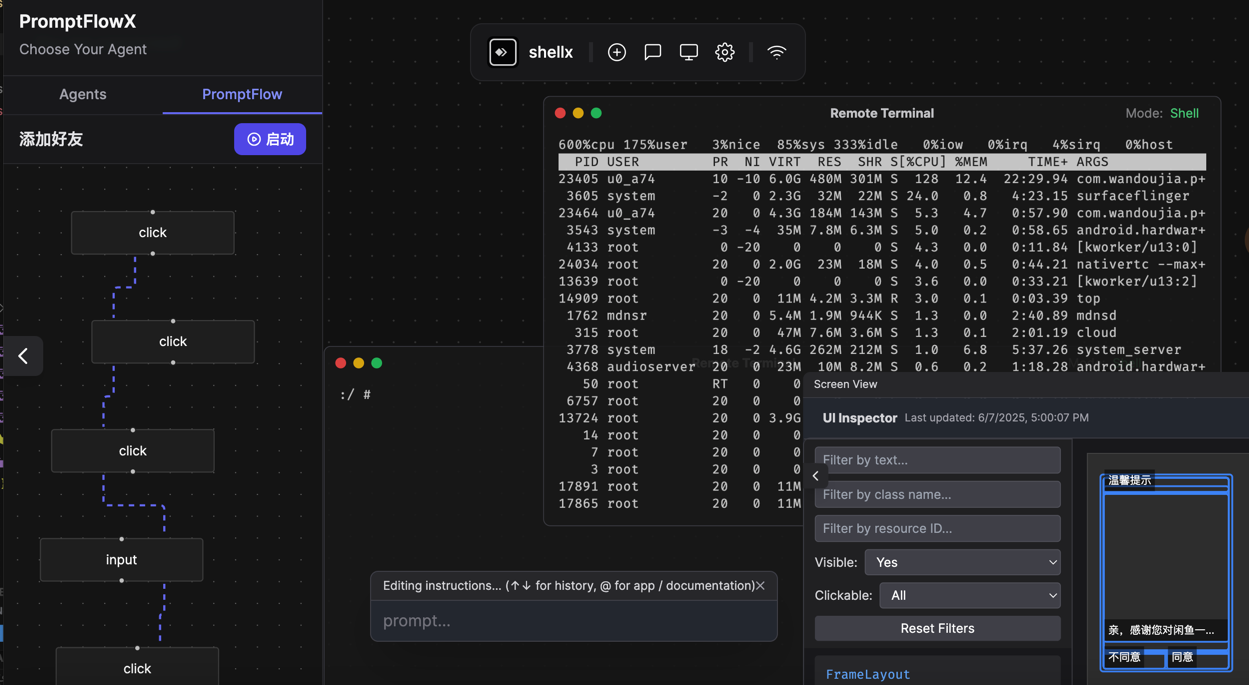Select the 同意 agree button in preview
Viewport: 1249px width, 685px height.
tap(1181, 658)
